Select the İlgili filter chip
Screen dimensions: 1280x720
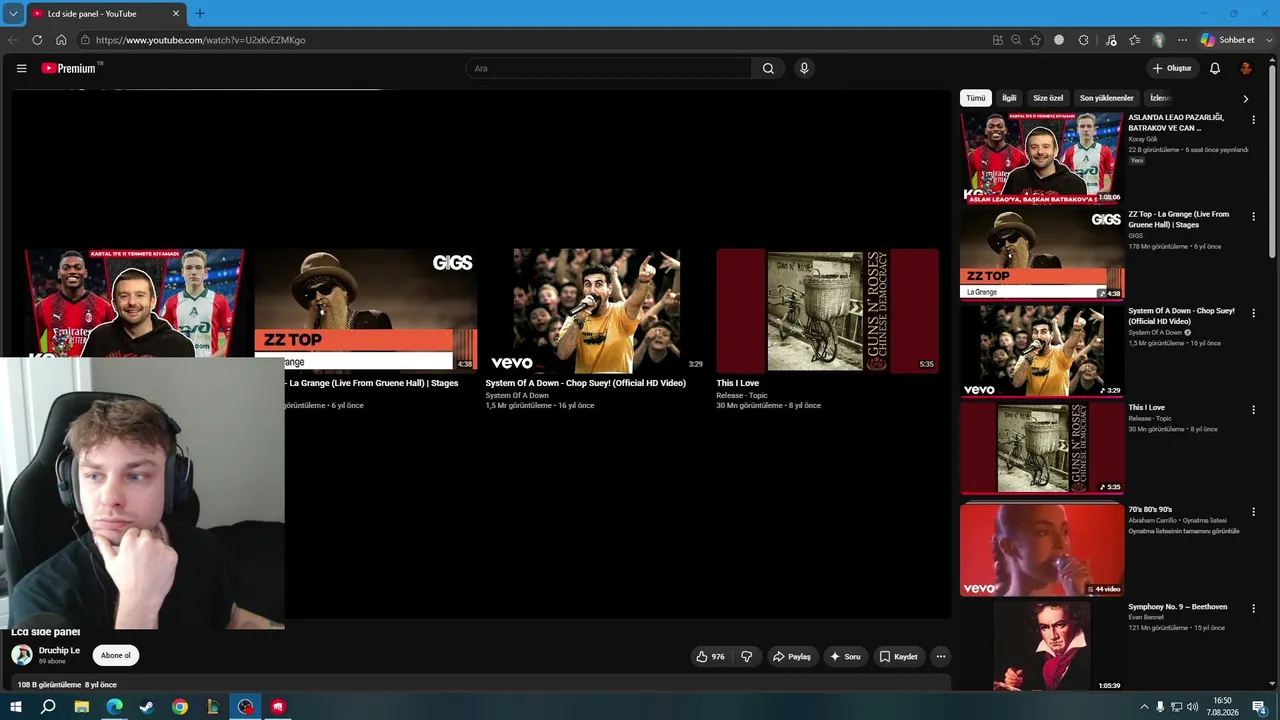coord(1009,98)
